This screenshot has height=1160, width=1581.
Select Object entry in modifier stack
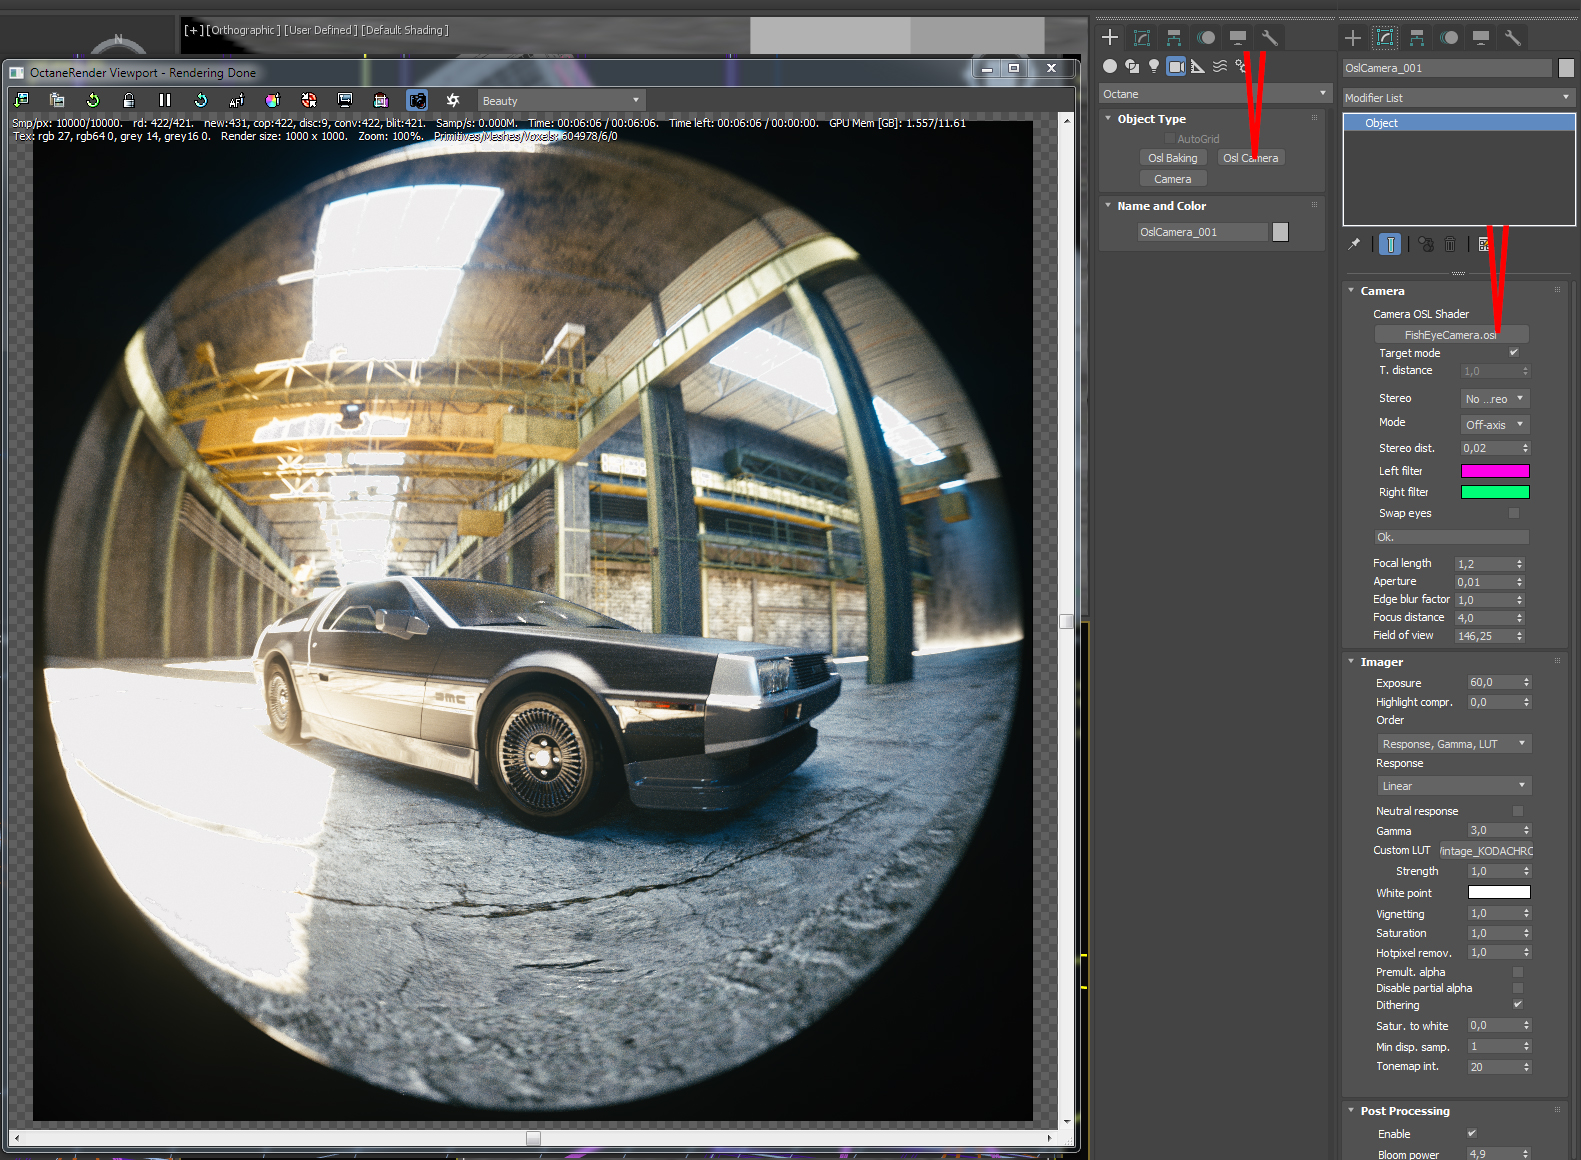tap(1459, 123)
